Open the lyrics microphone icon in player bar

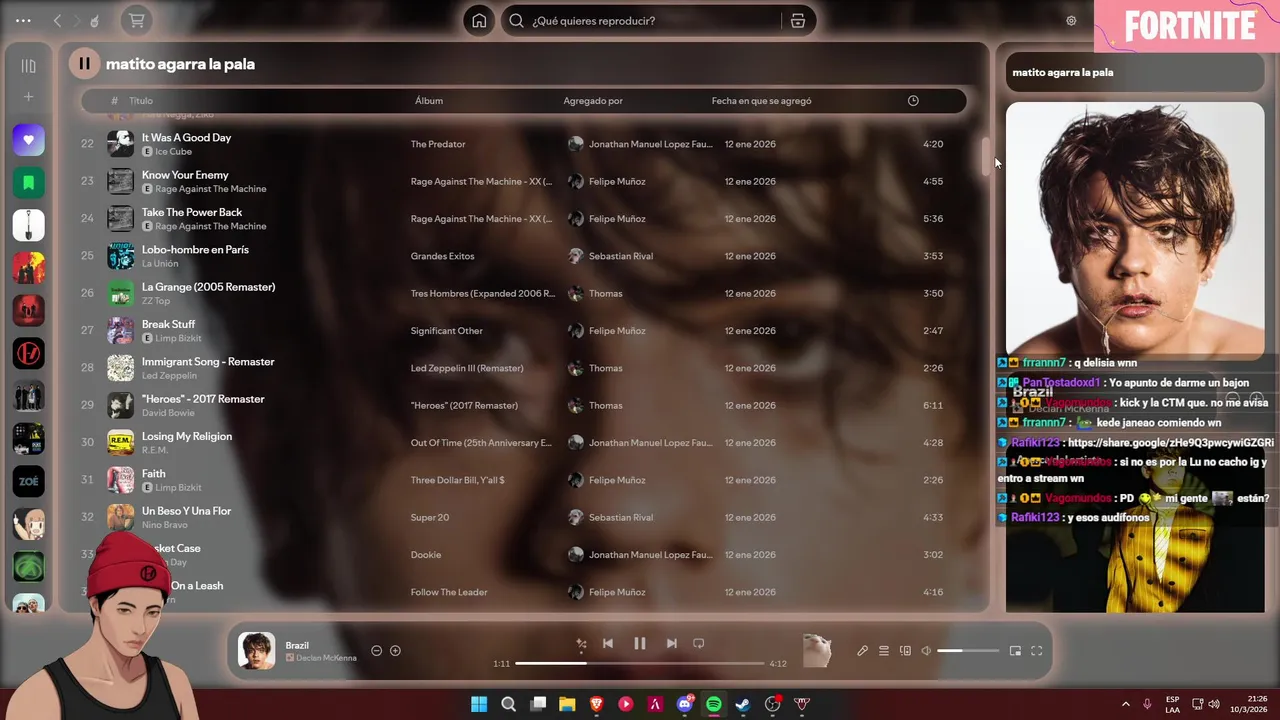(x=862, y=651)
